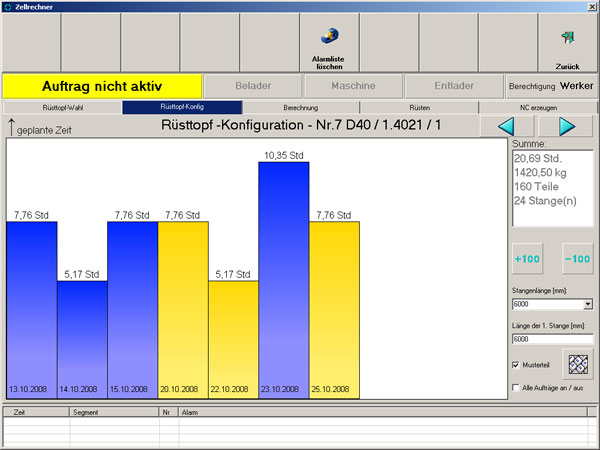Select the blue bar dated 13.10.2008
This screenshot has height=450, width=600.
[x=32, y=310]
